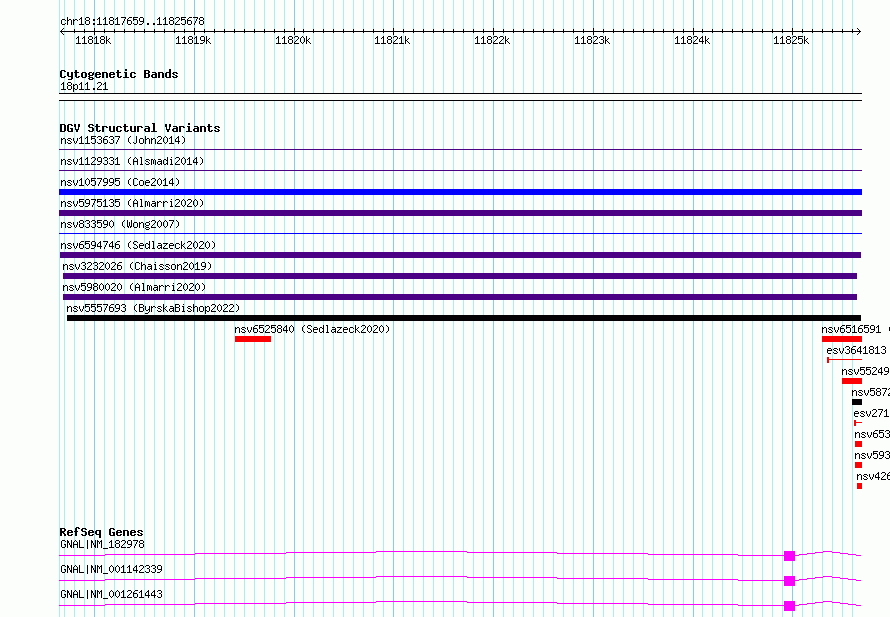The image size is (890, 617).
Task: Click the chr18:11817659..11825678 coordinate label
Action: [x=132, y=21]
